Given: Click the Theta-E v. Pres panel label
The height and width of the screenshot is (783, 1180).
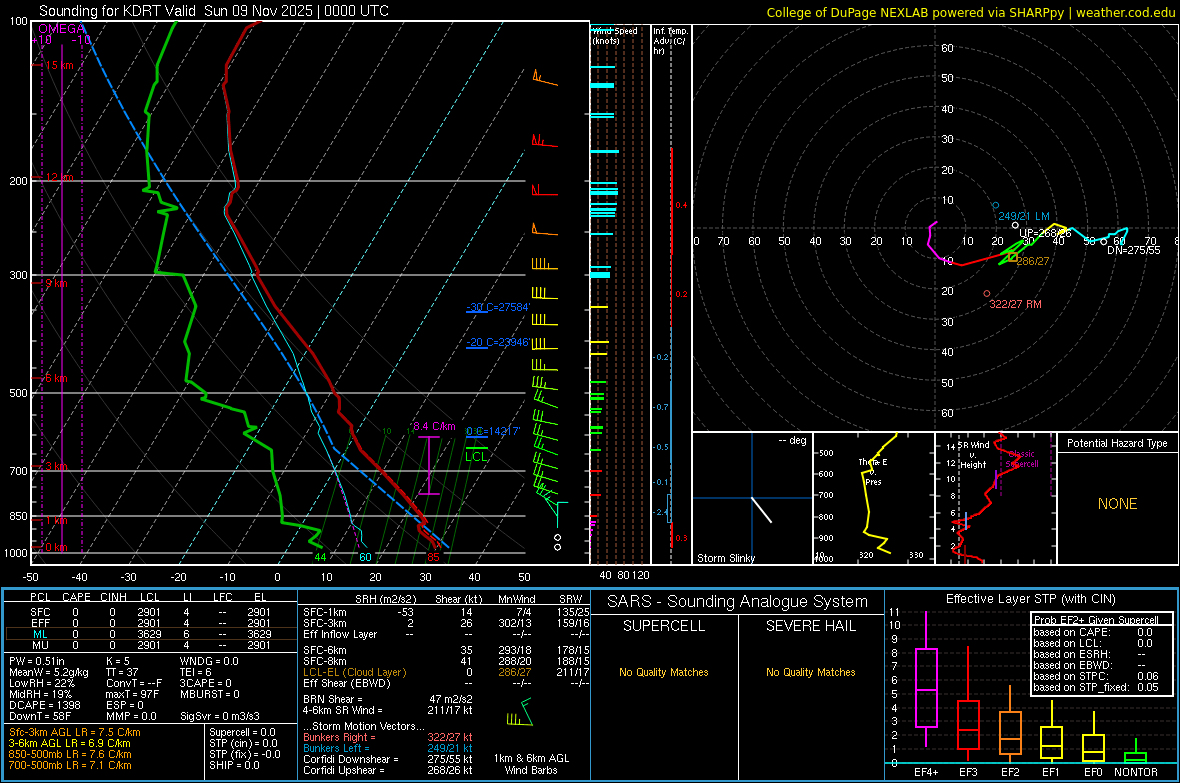Looking at the screenshot, I should 873,472.
